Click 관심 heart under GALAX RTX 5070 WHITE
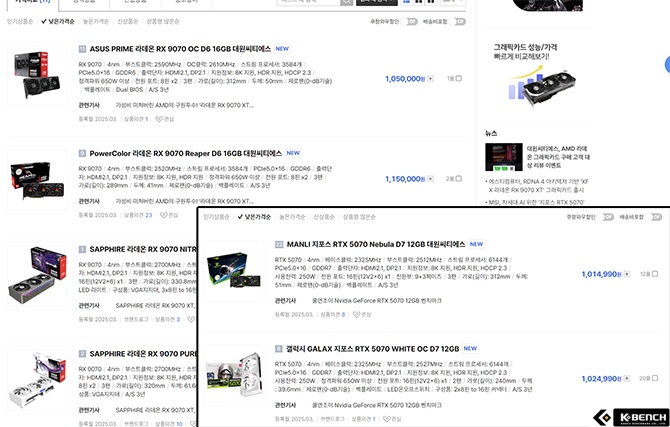This screenshot has height=427, width=670. 392,419
